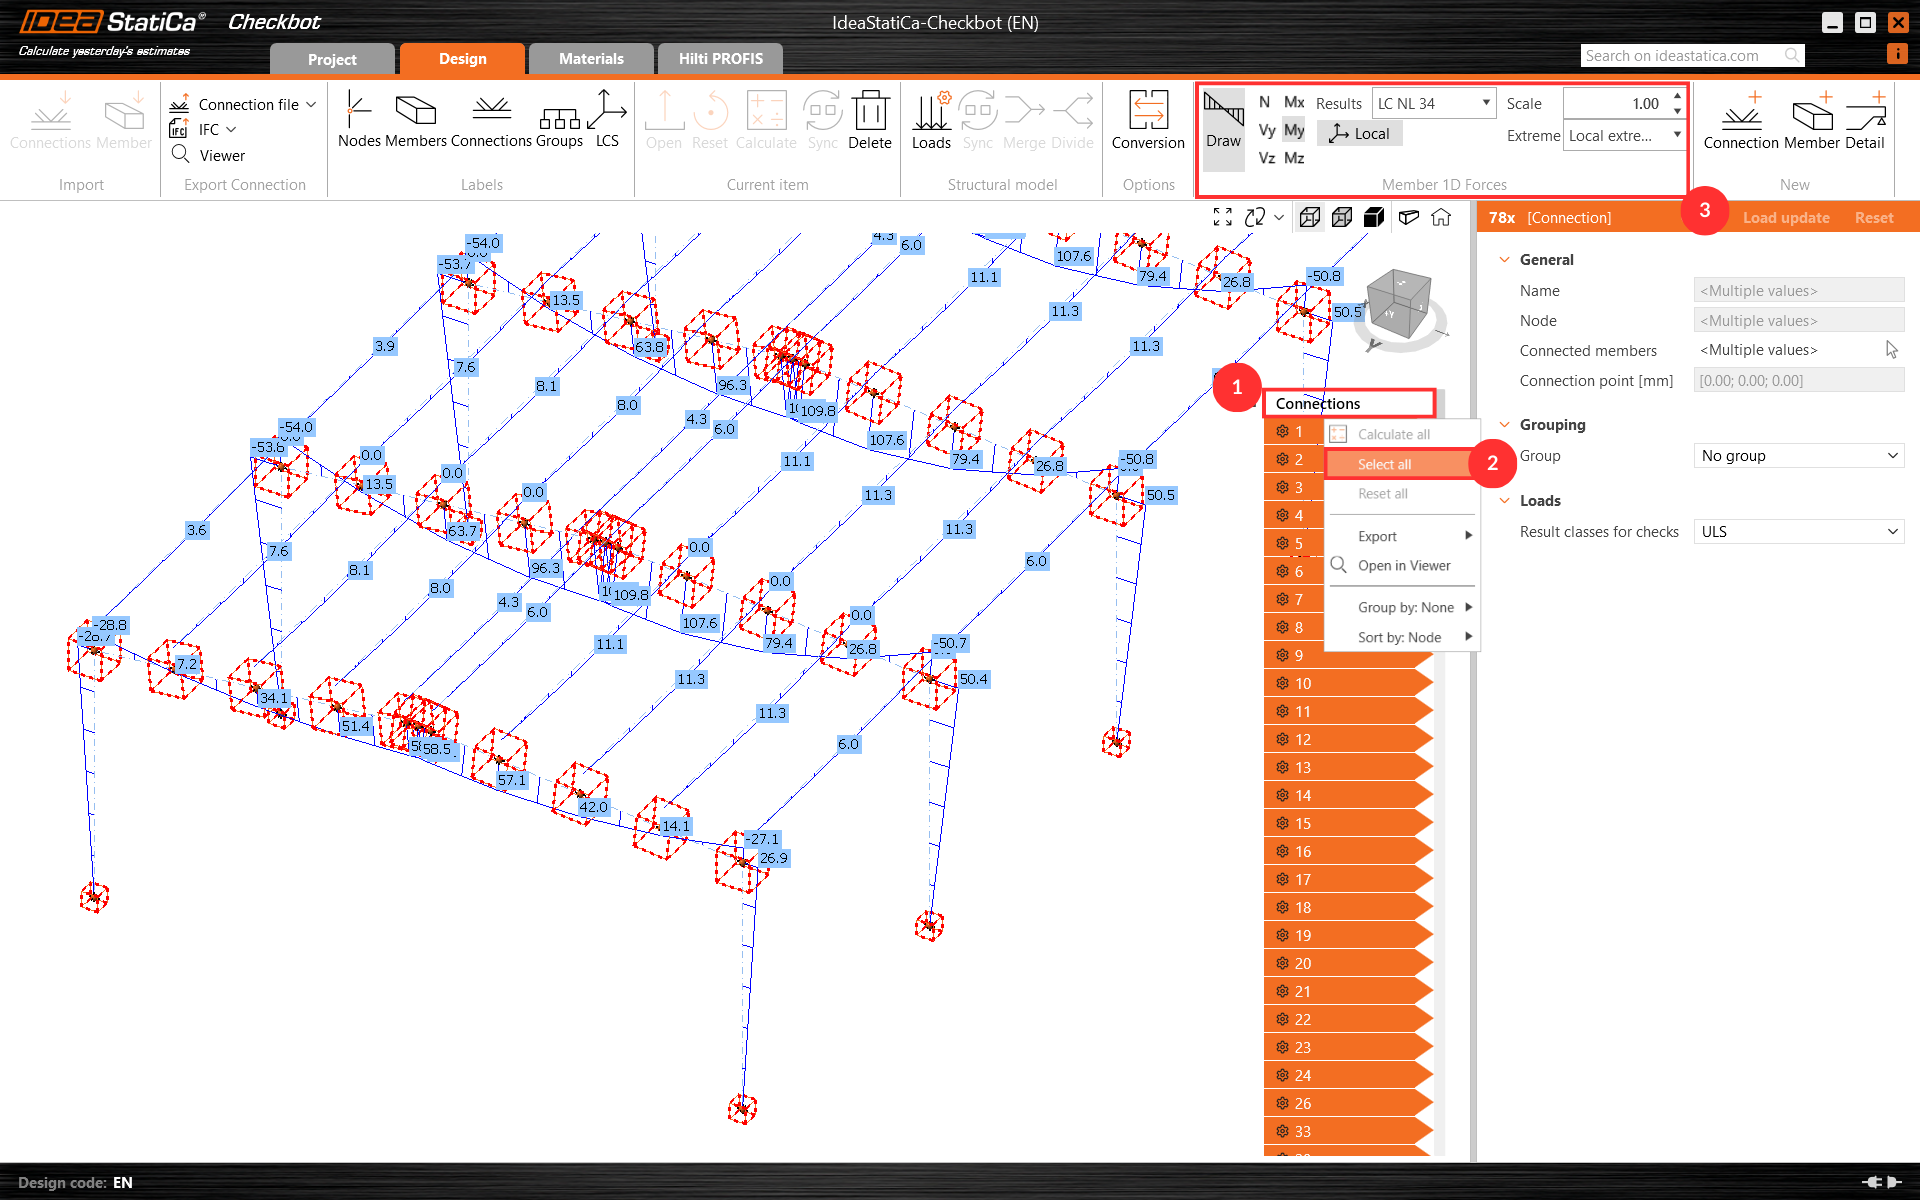Enable the Mx force component
This screenshot has width=1920, height=1200.
[1294, 101]
